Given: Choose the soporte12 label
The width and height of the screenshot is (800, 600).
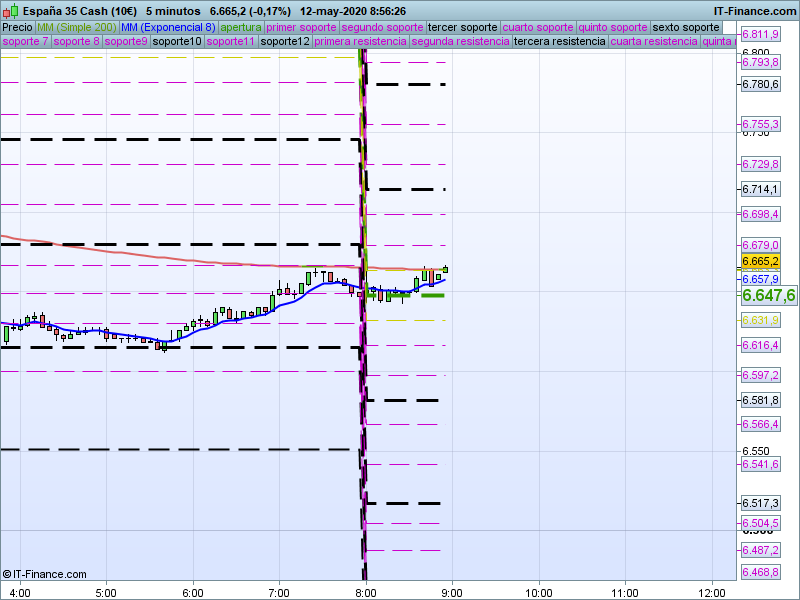Looking at the screenshot, I should 285,41.
